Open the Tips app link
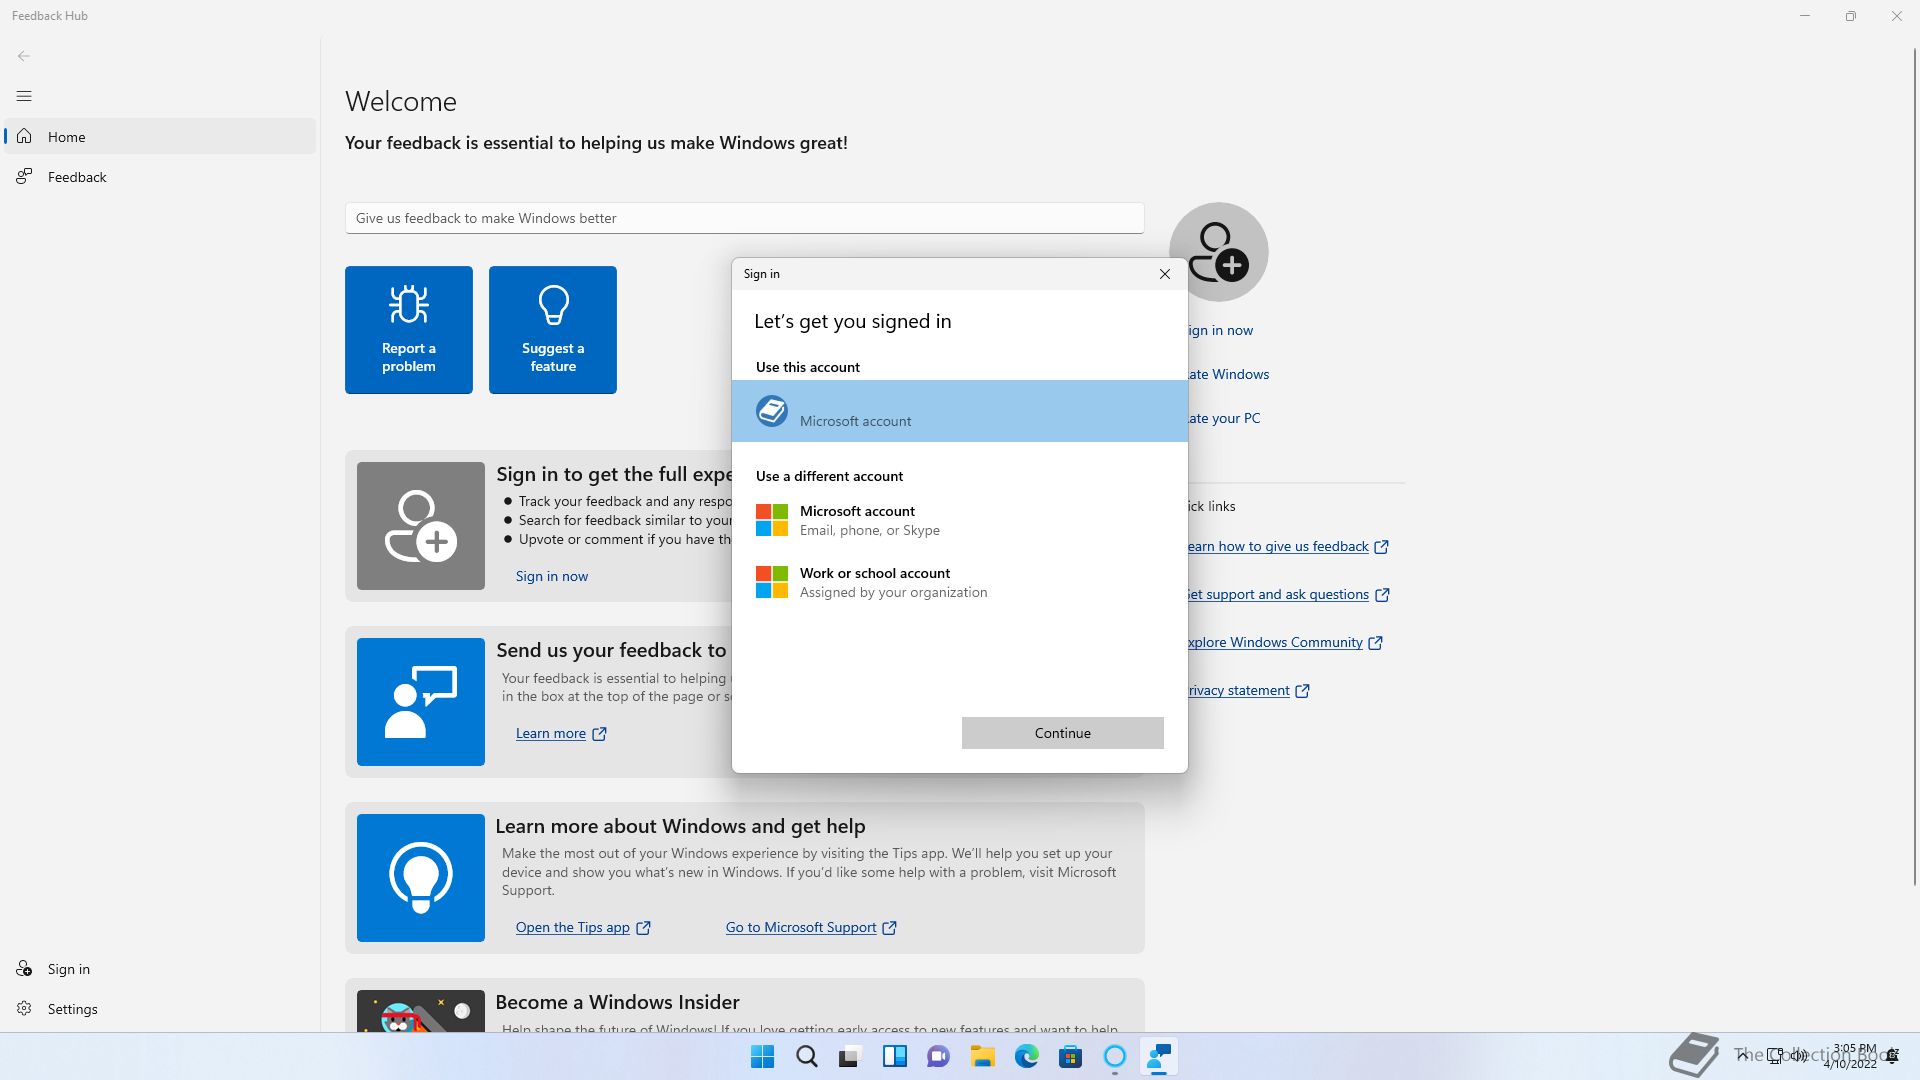Screen dimensions: 1920x1080 point(573,927)
